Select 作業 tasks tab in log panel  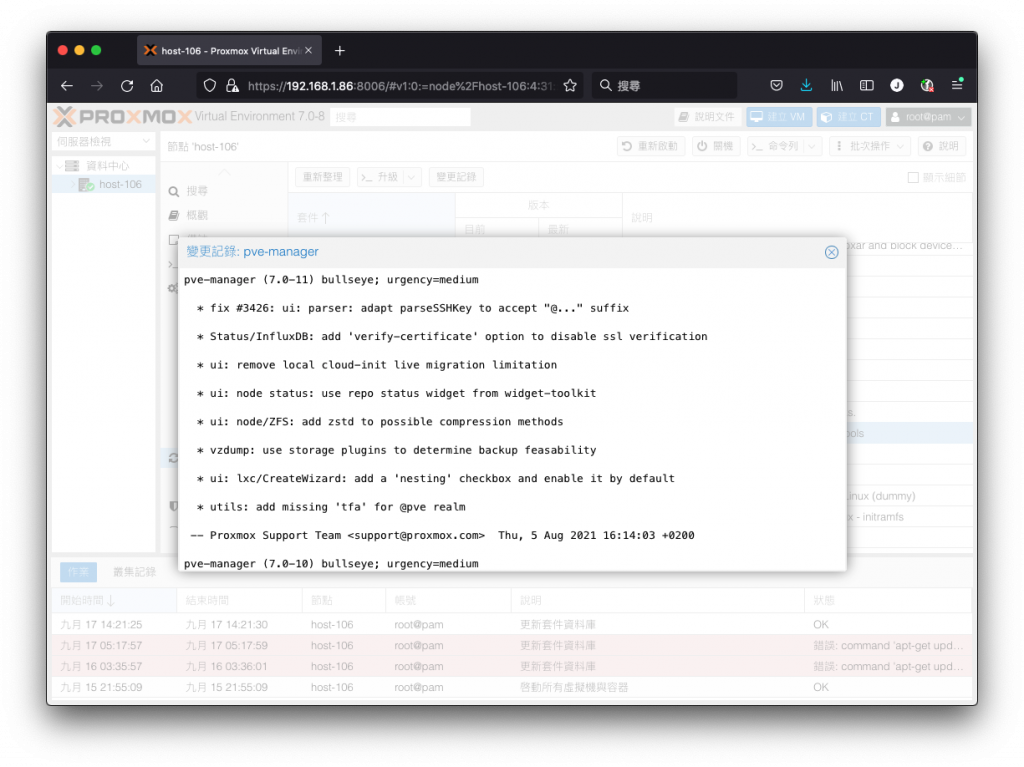[78, 572]
